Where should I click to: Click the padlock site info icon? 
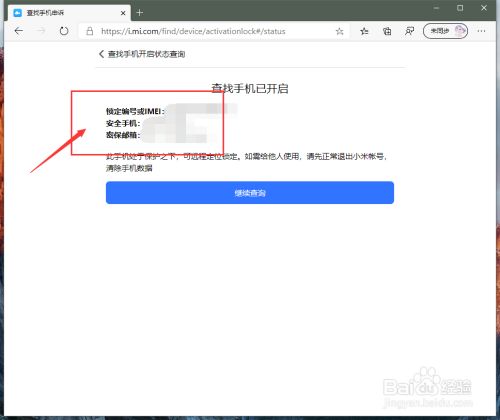(89, 31)
